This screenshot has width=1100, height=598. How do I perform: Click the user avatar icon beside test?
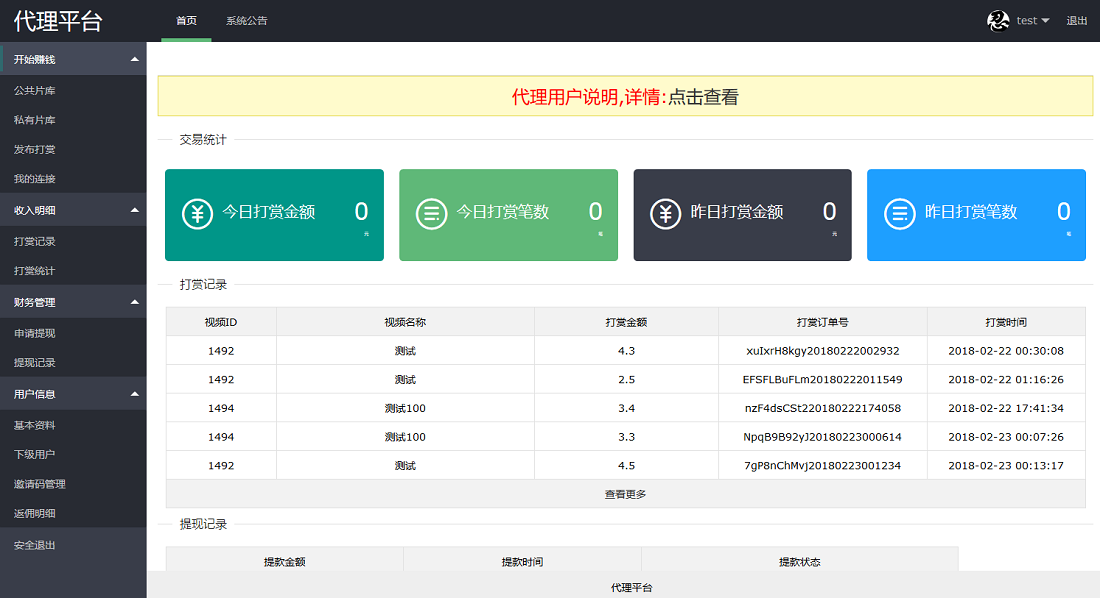(x=998, y=21)
